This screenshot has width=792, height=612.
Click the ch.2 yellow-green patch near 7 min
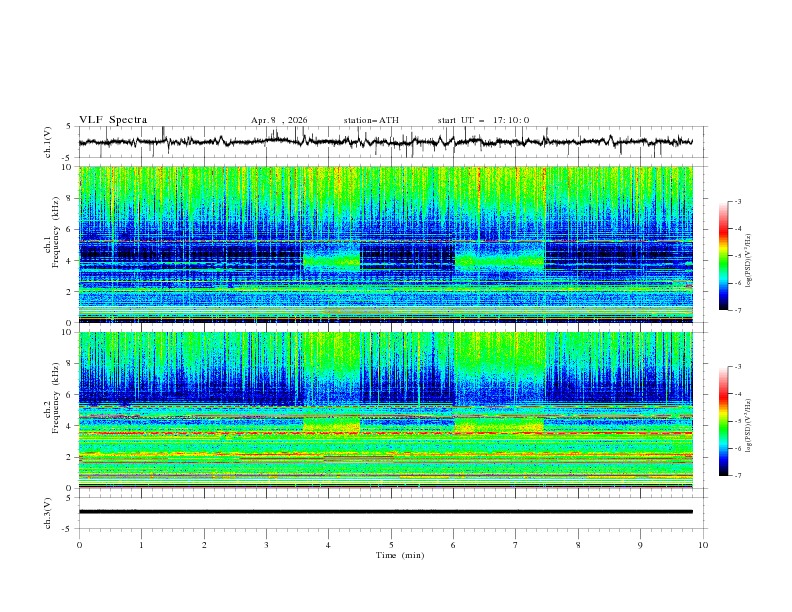[500, 426]
